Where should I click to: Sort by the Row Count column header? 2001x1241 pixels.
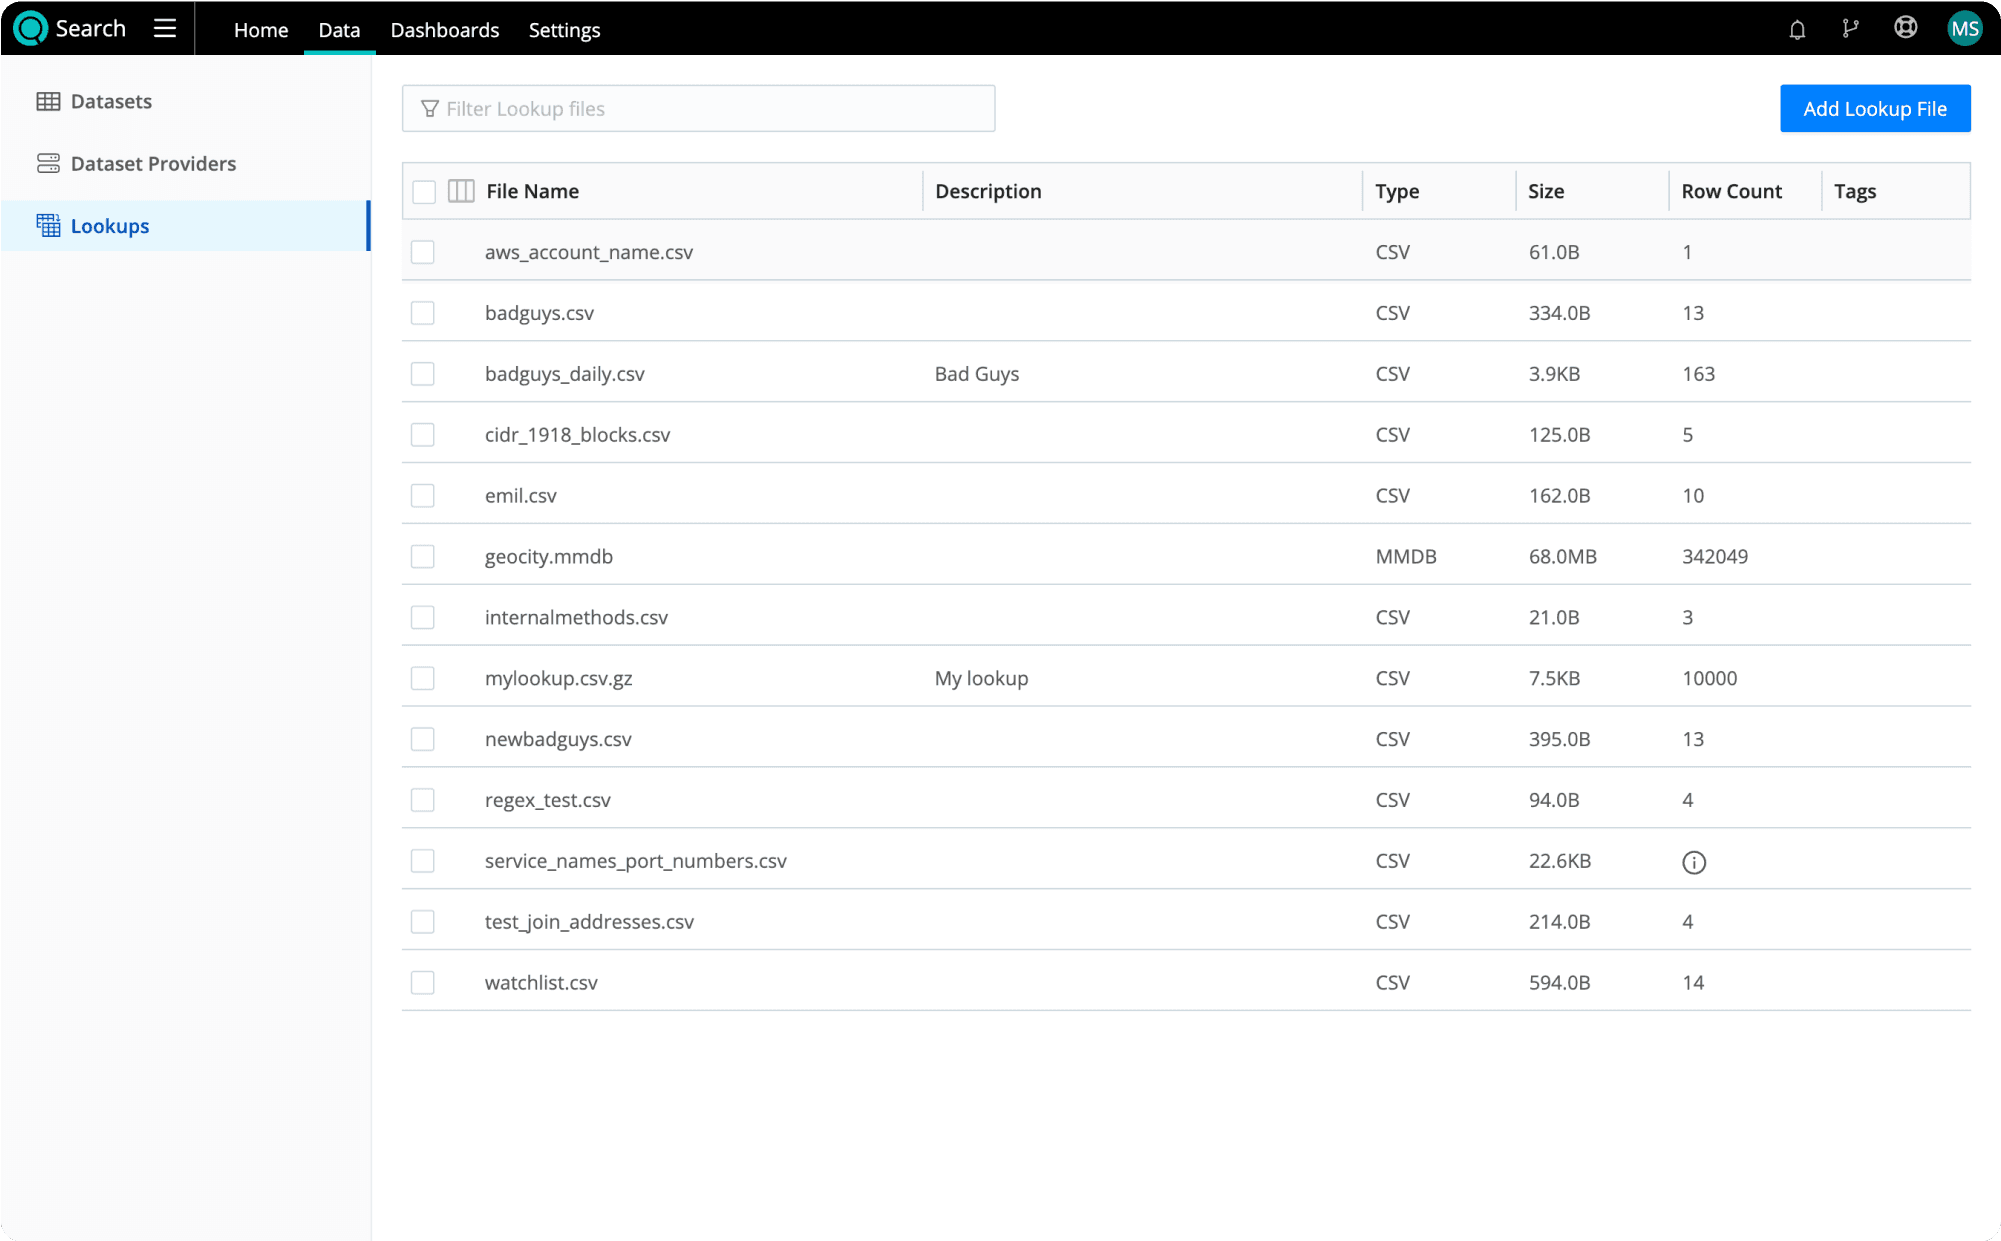point(1731,191)
